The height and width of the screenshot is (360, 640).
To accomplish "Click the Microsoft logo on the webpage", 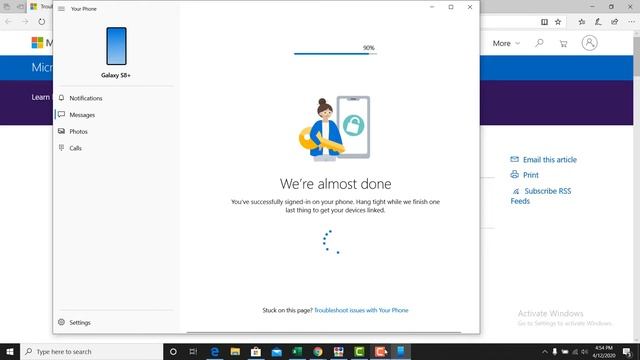I will 38,42.
